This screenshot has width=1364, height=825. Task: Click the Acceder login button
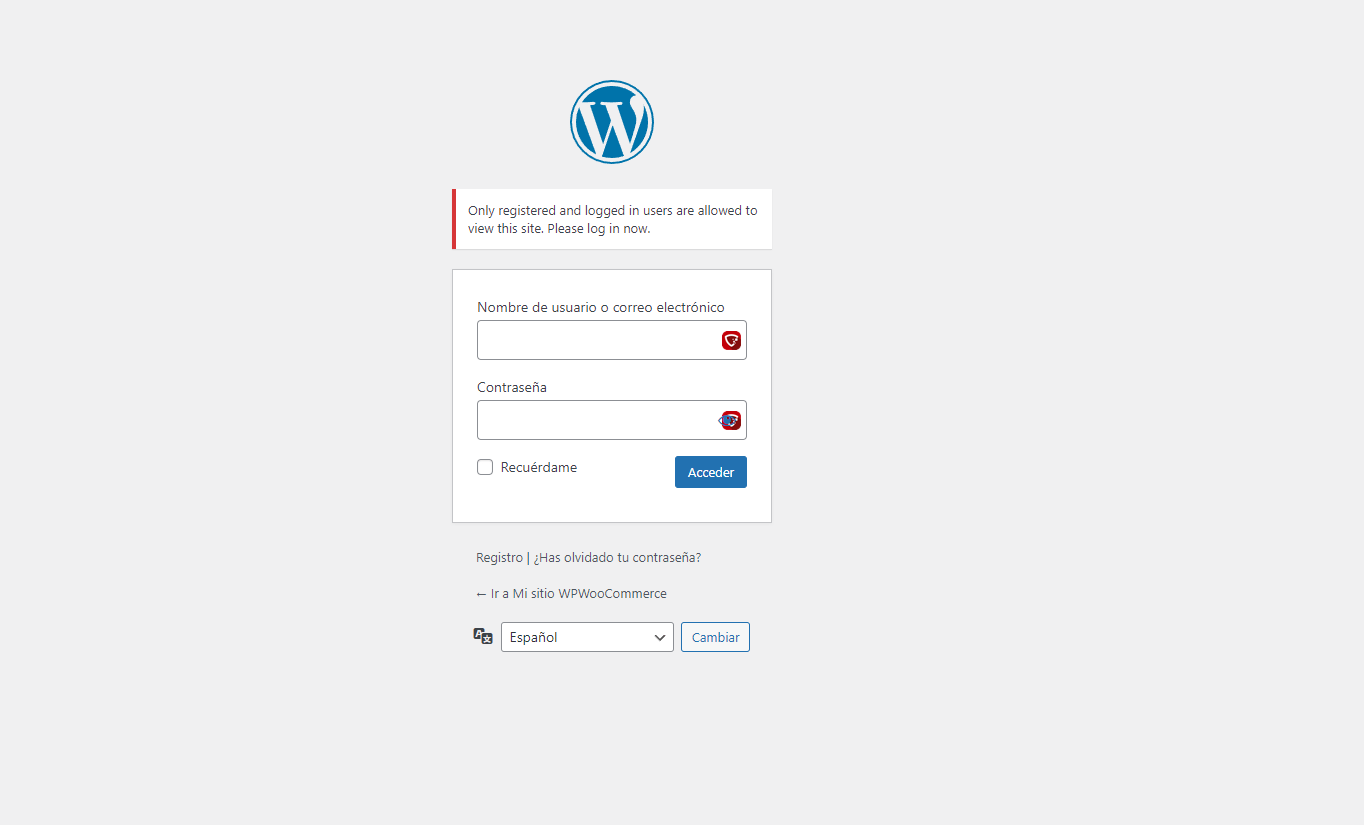click(x=711, y=472)
